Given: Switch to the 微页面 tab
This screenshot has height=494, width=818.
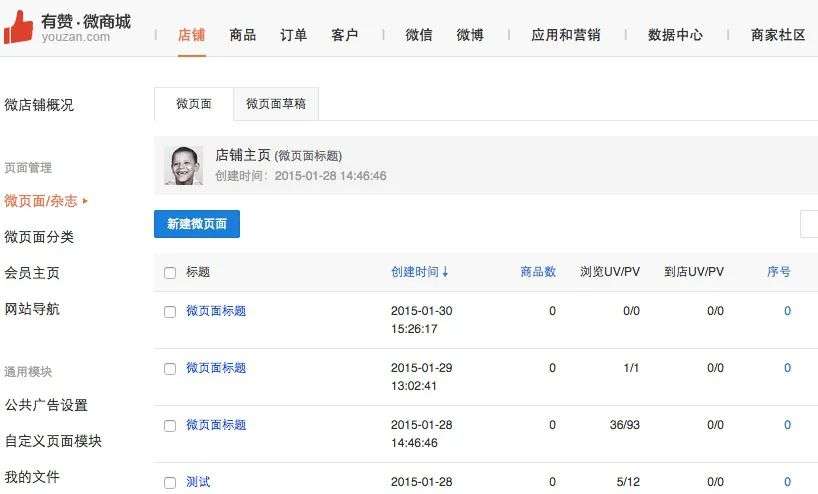Looking at the screenshot, I should (194, 104).
